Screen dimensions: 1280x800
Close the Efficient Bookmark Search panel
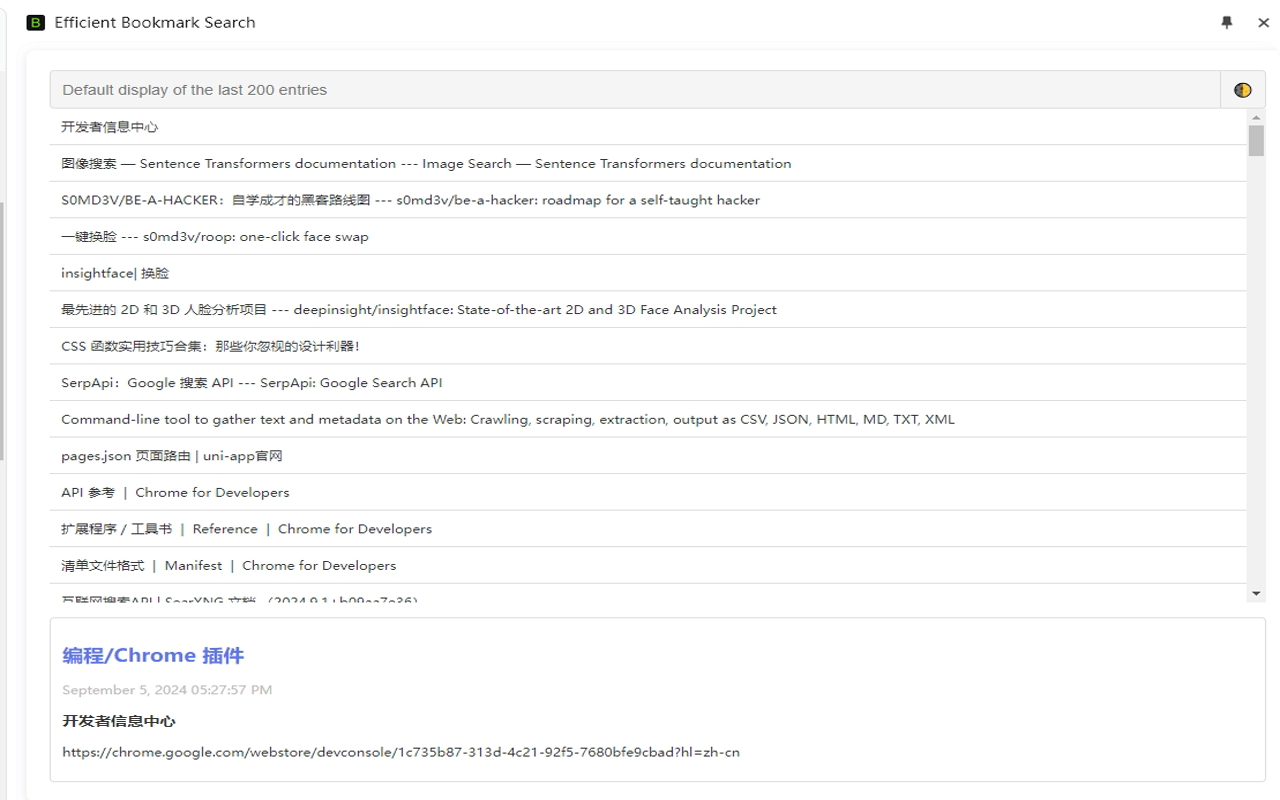coord(1263,22)
